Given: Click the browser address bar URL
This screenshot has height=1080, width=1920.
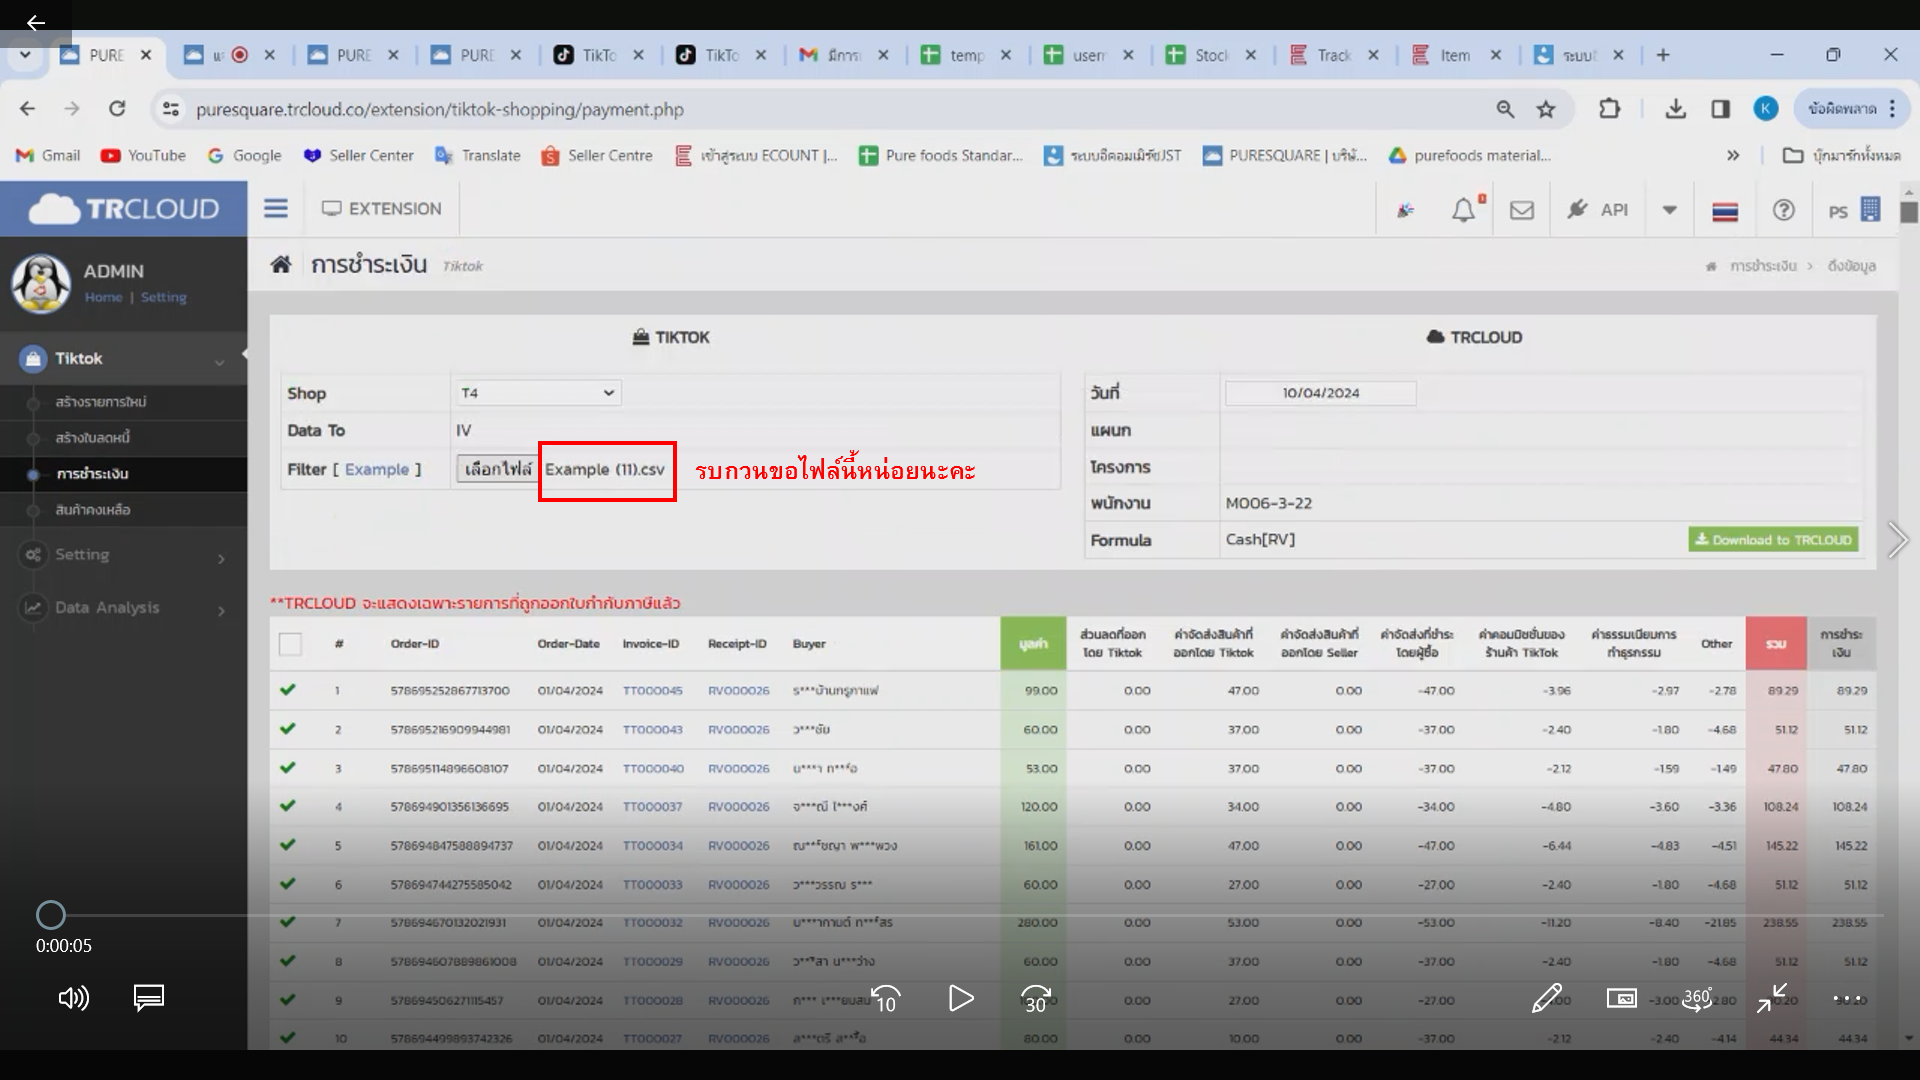Looking at the screenshot, I should pyautogui.click(x=440, y=109).
